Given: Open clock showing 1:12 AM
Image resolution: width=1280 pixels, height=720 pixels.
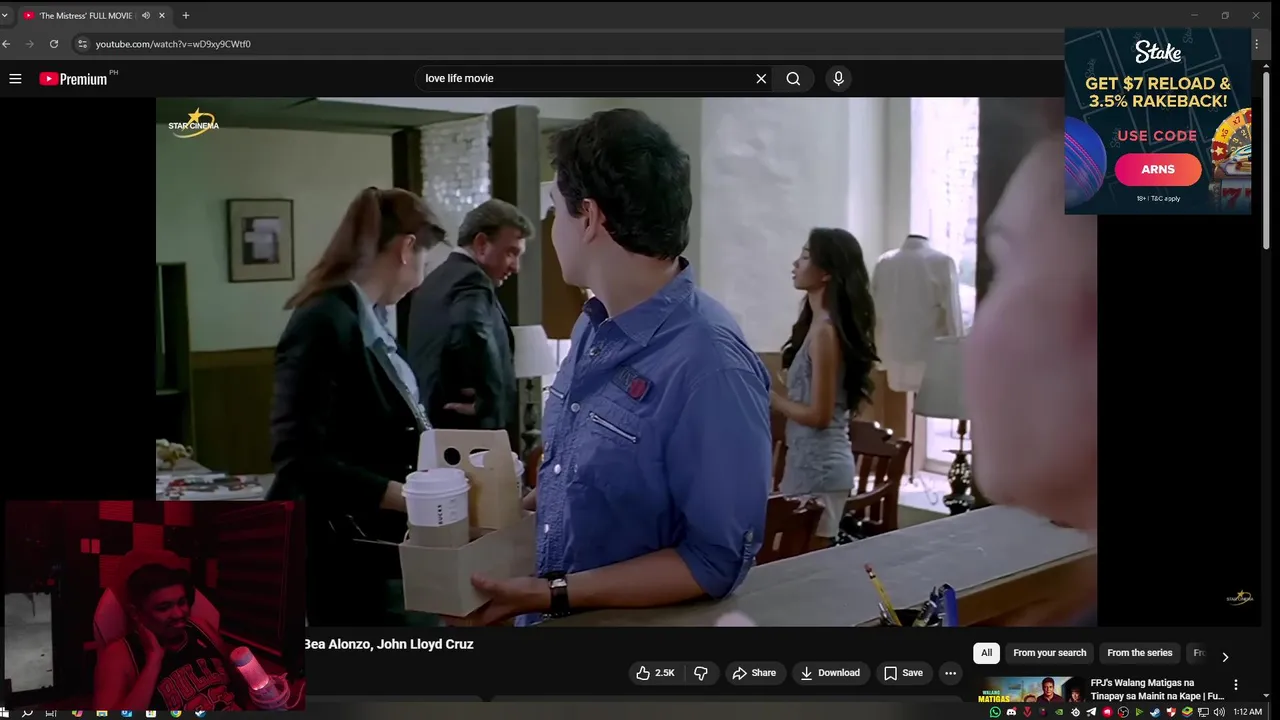Looking at the screenshot, I should pyautogui.click(x=1247, y=712).
